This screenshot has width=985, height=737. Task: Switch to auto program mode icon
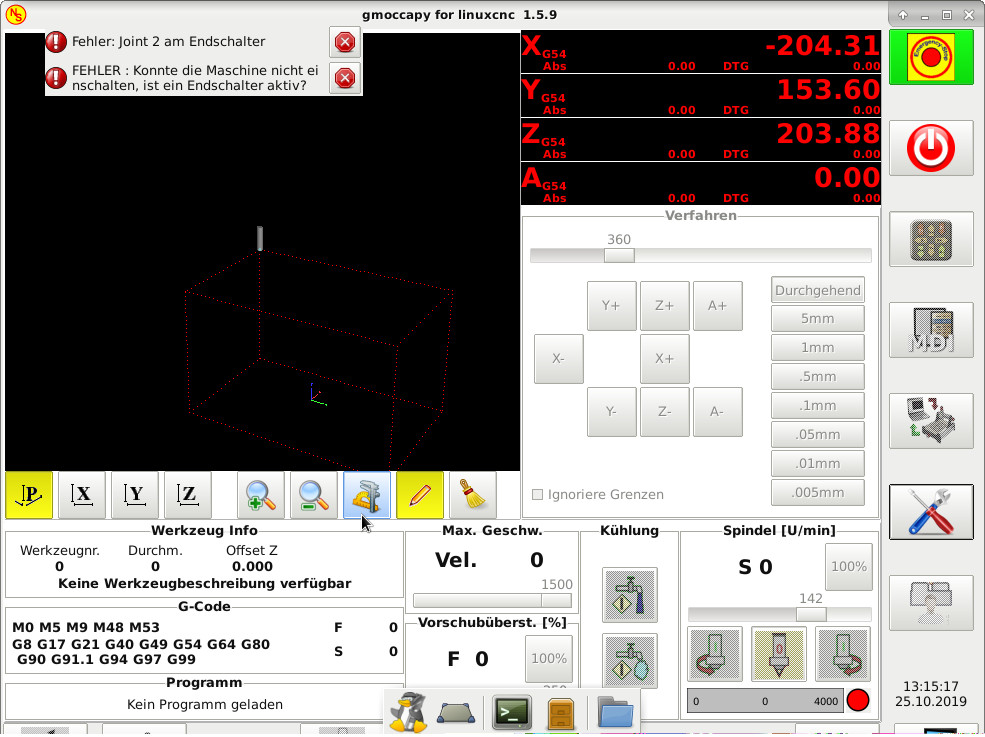coord(931,421)
